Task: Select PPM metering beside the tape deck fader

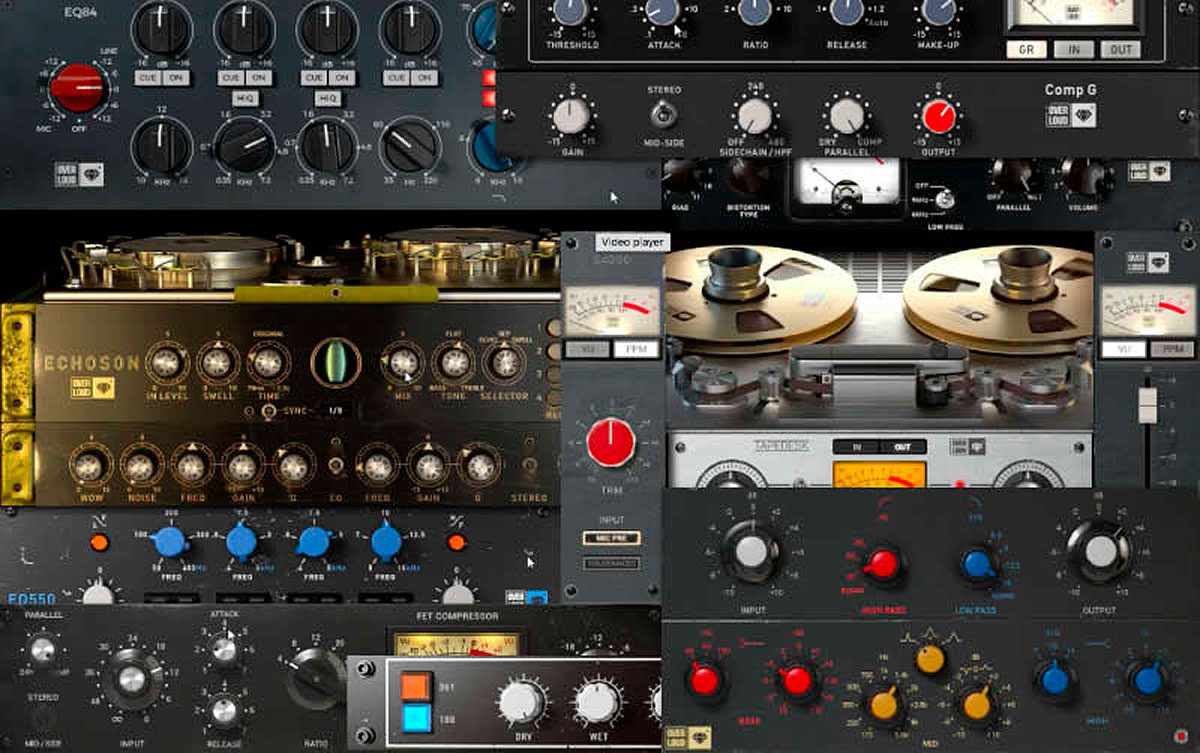Action: (x=1172, y=349)
